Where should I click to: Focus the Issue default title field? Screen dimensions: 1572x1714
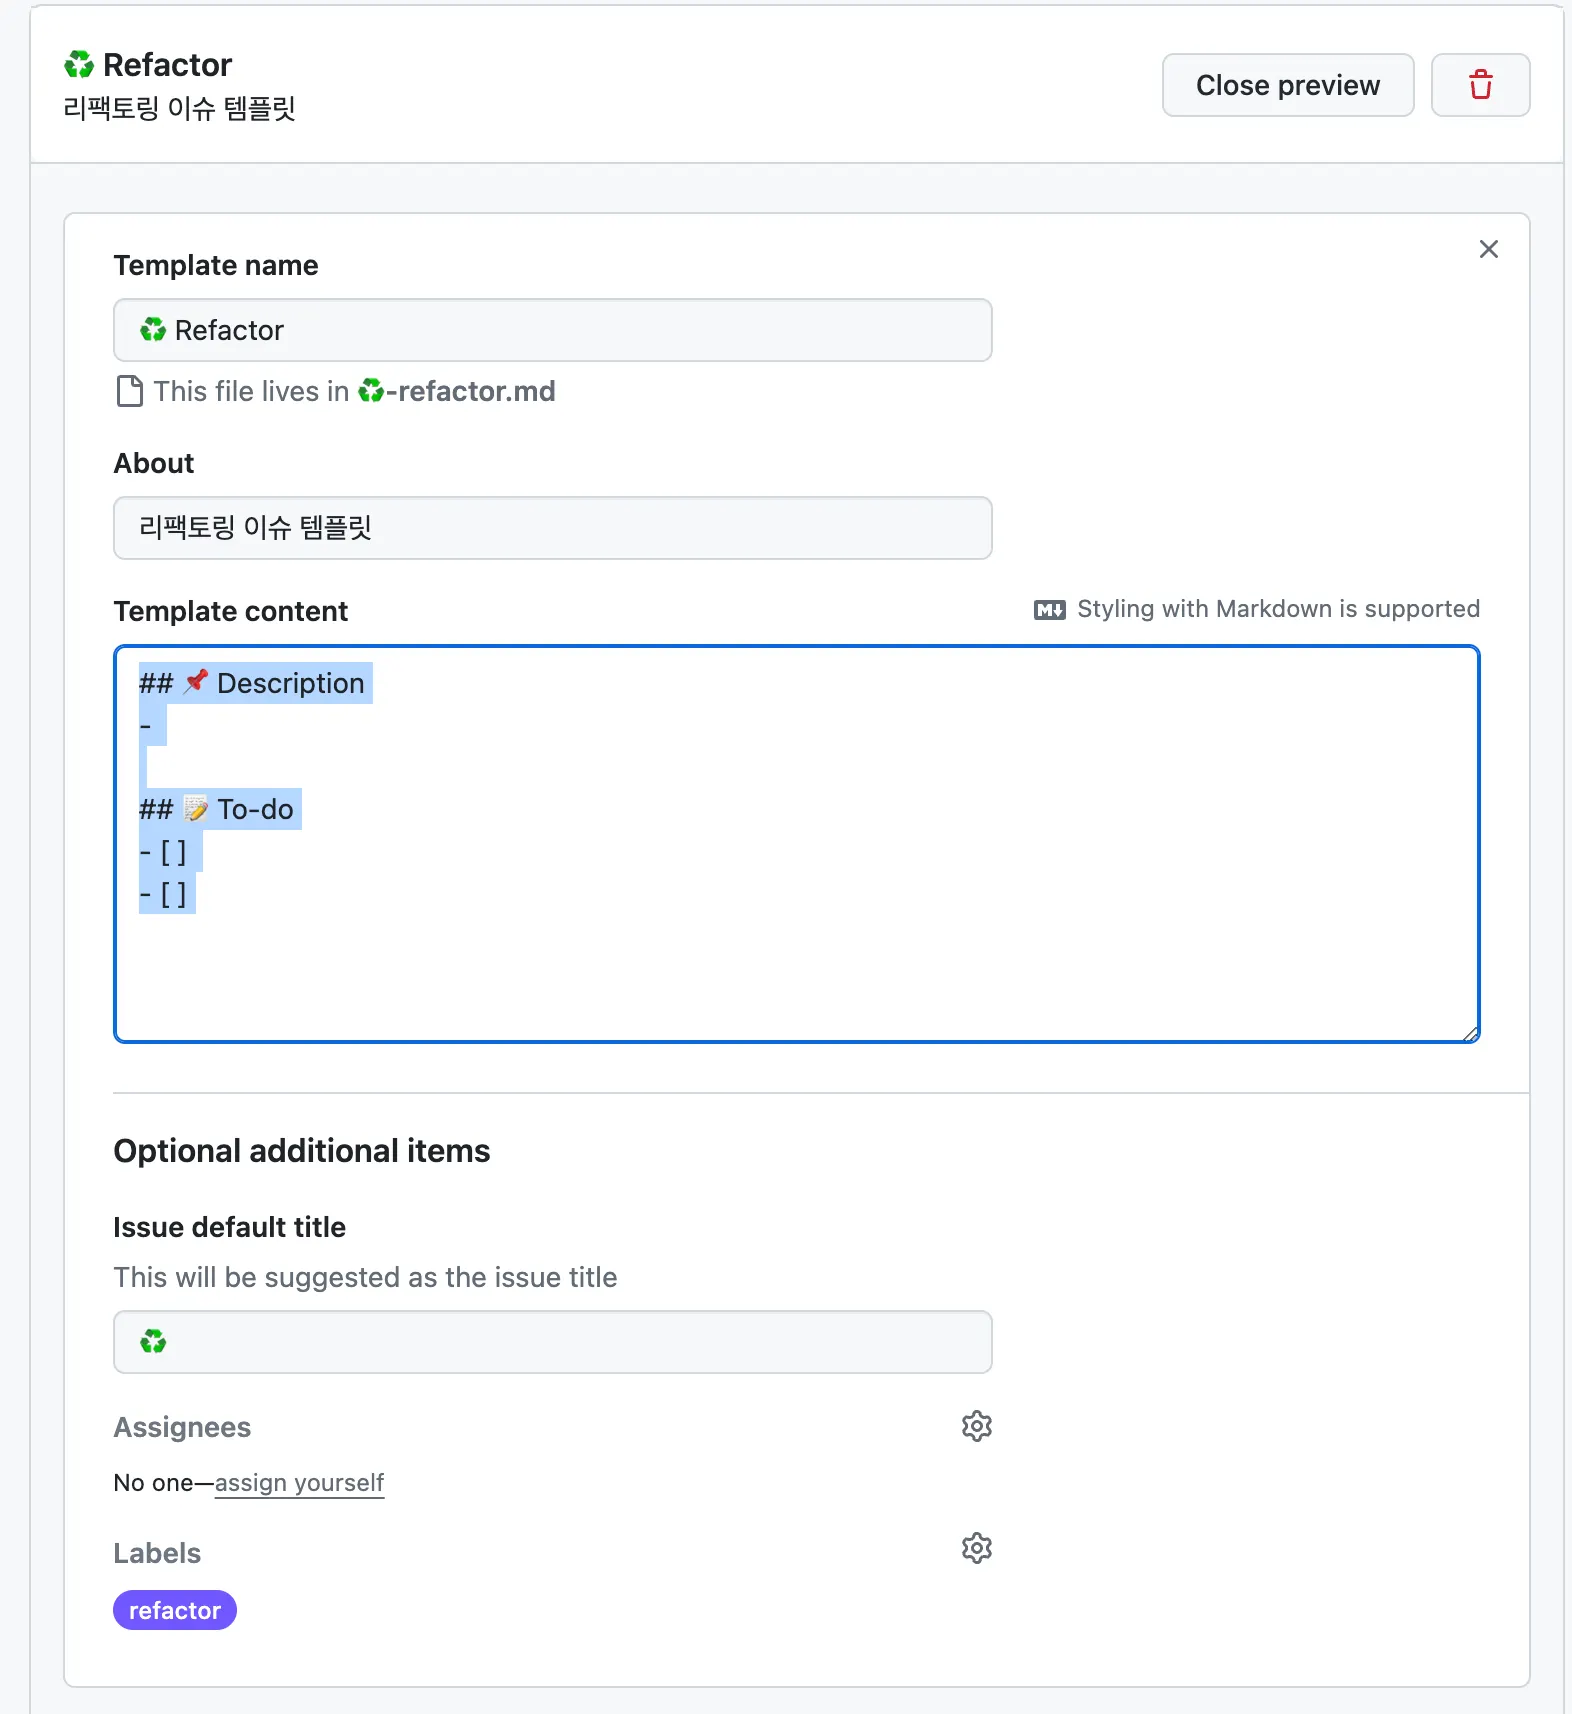(552, 1342)
